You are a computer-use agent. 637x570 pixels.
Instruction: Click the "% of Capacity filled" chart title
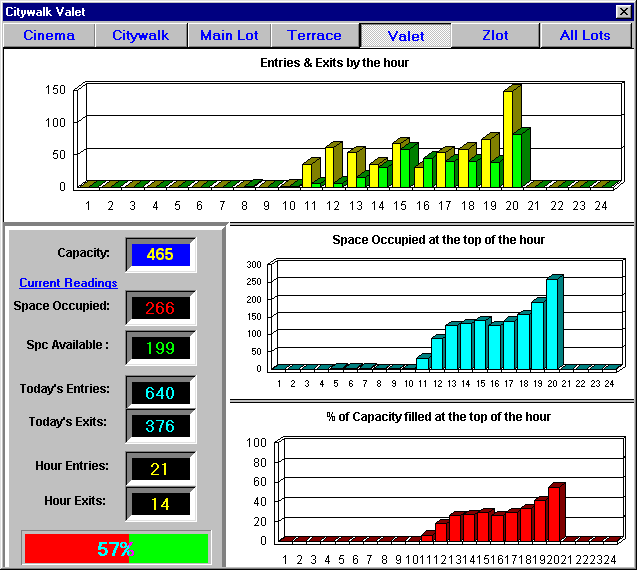(438, 417)
